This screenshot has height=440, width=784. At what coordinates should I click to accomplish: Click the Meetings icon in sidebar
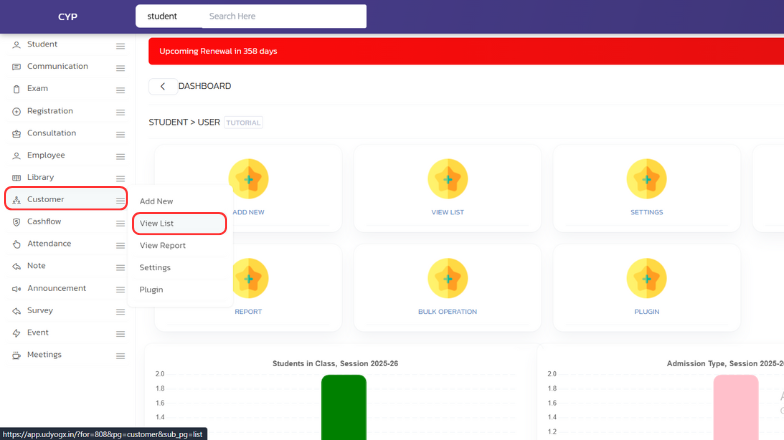coord(16,355)
